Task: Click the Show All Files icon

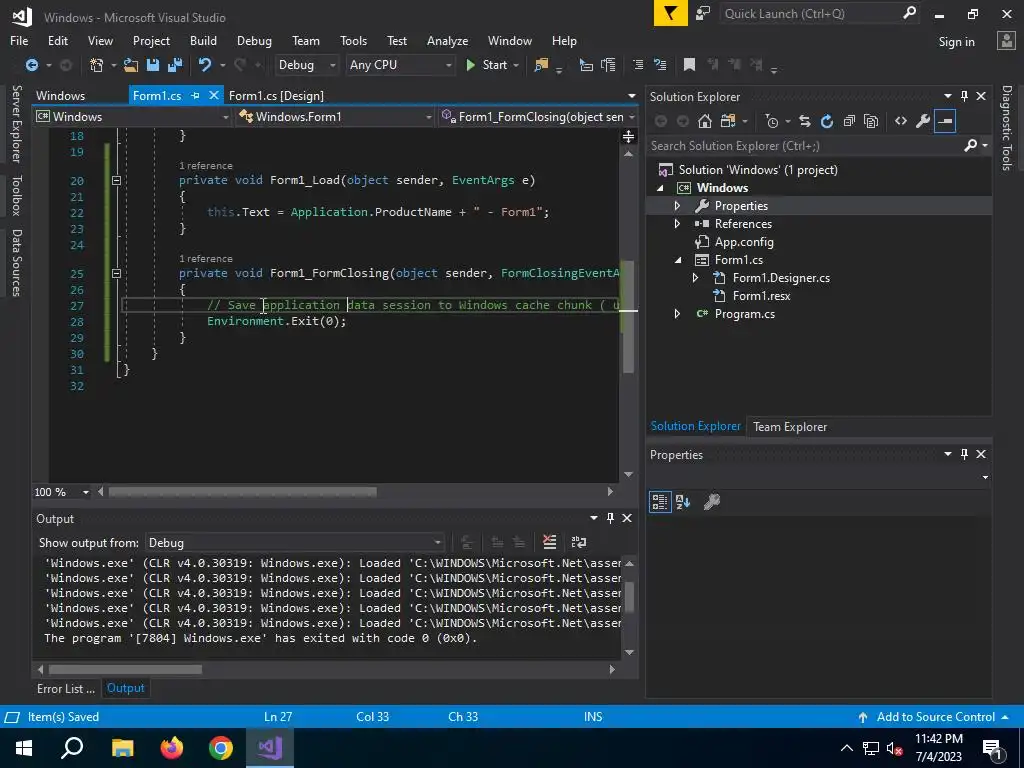Action: pos(871,121)
